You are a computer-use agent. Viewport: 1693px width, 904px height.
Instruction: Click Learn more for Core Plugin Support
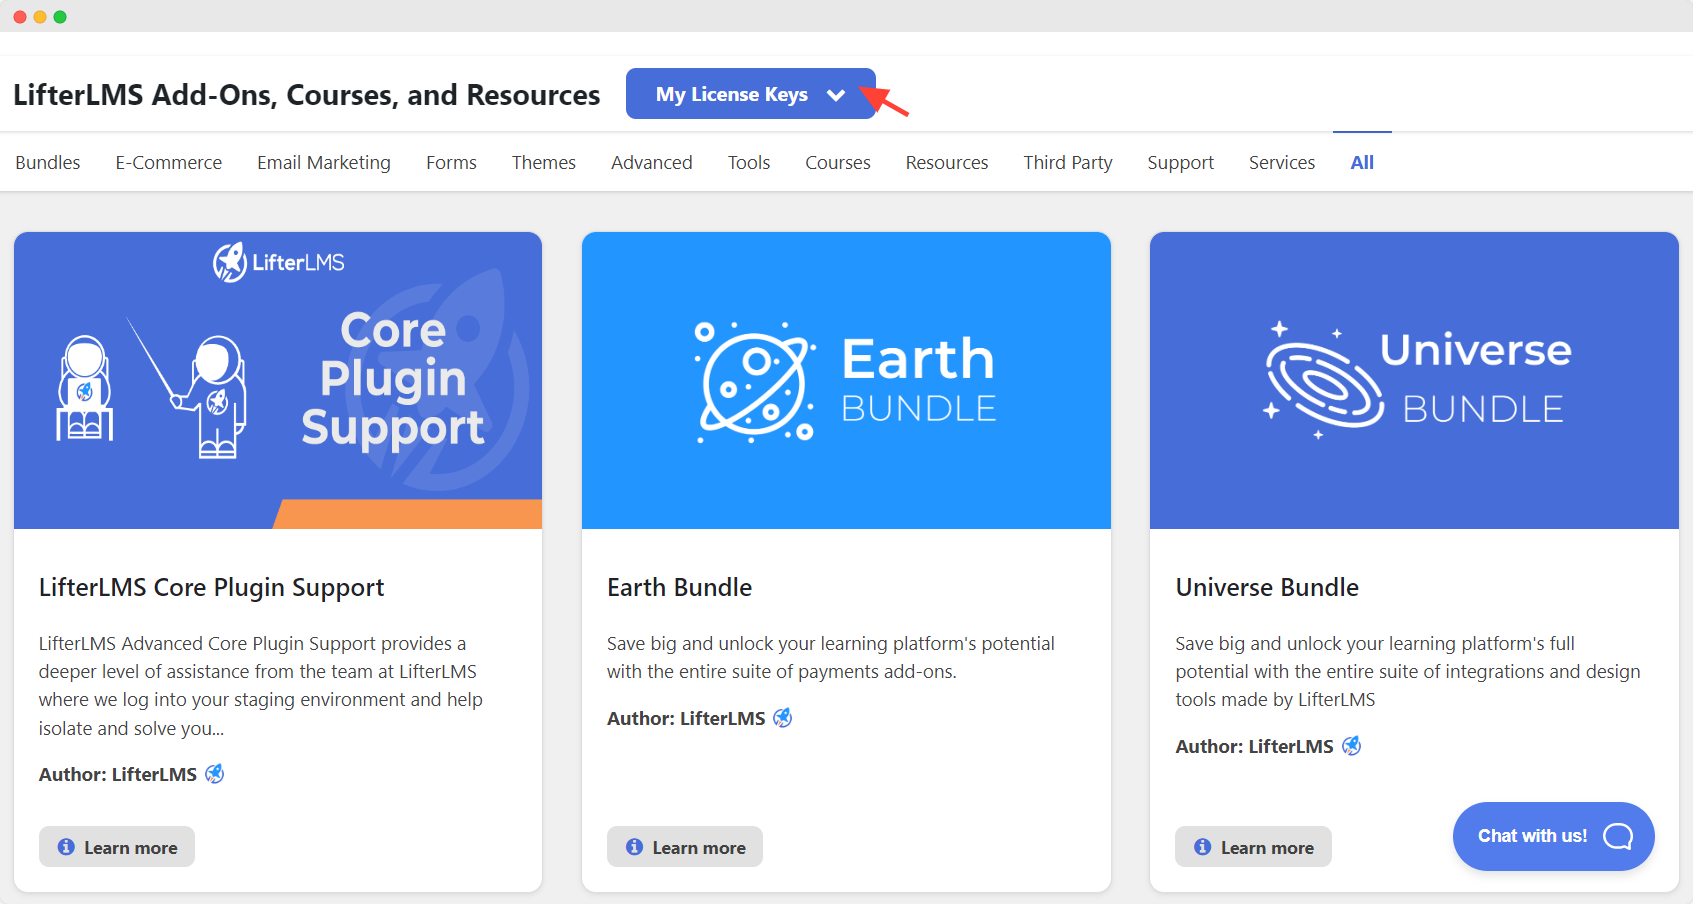[117, 847]
